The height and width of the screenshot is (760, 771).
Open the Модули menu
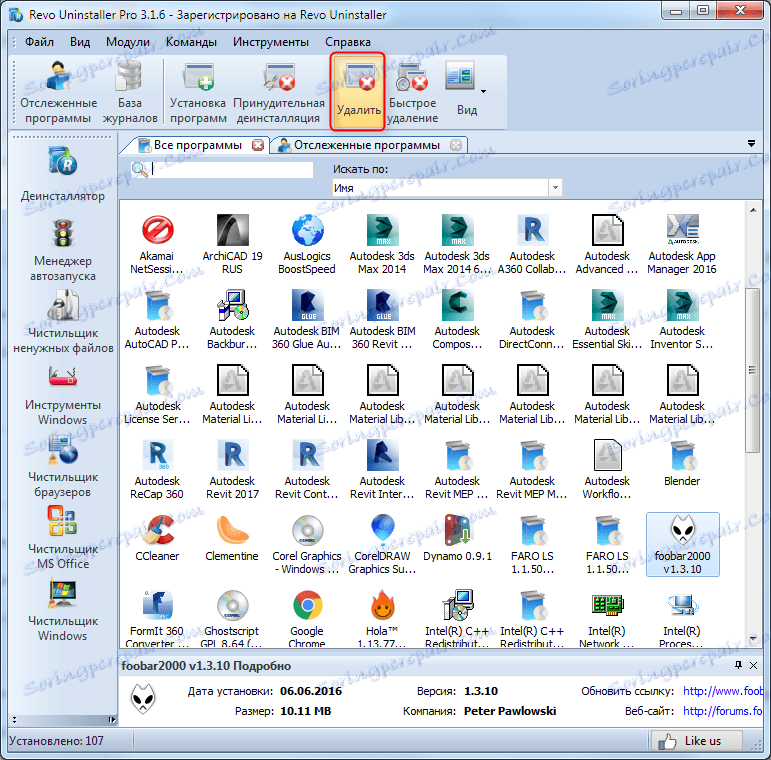pos(128,42)
